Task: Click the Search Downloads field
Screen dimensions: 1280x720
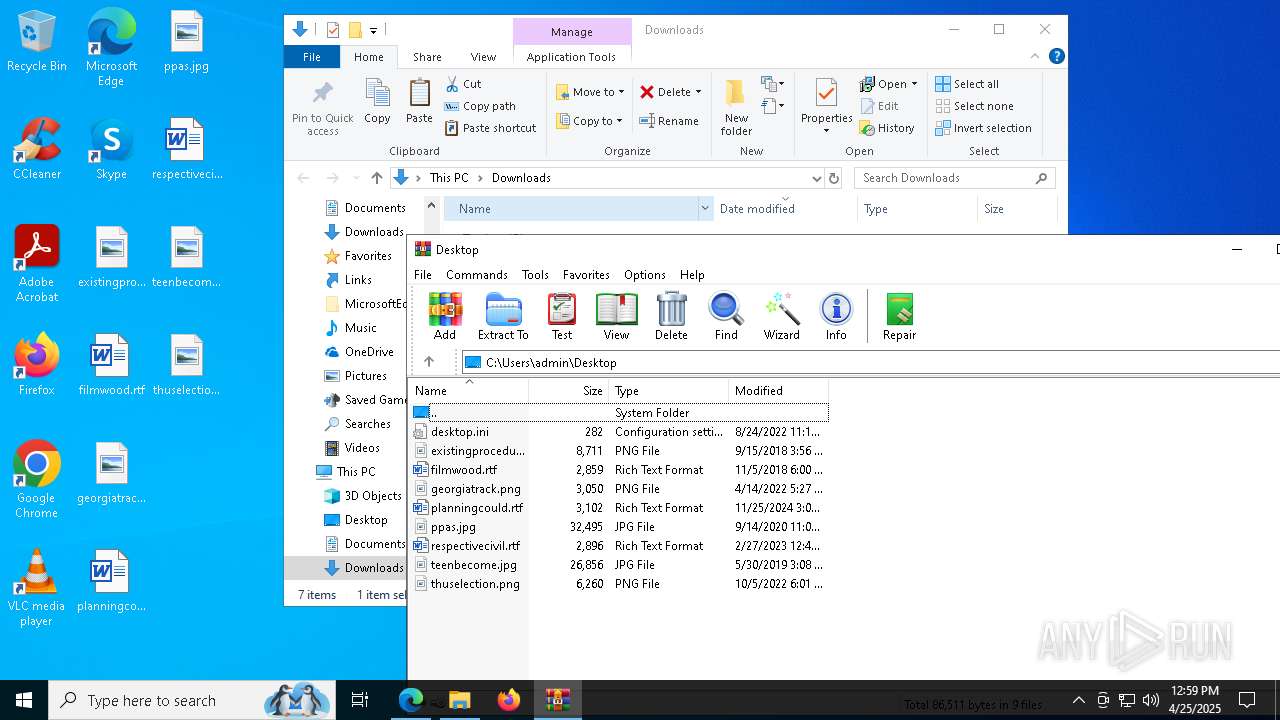Action: pyautogui.click(x=955, y=178)
